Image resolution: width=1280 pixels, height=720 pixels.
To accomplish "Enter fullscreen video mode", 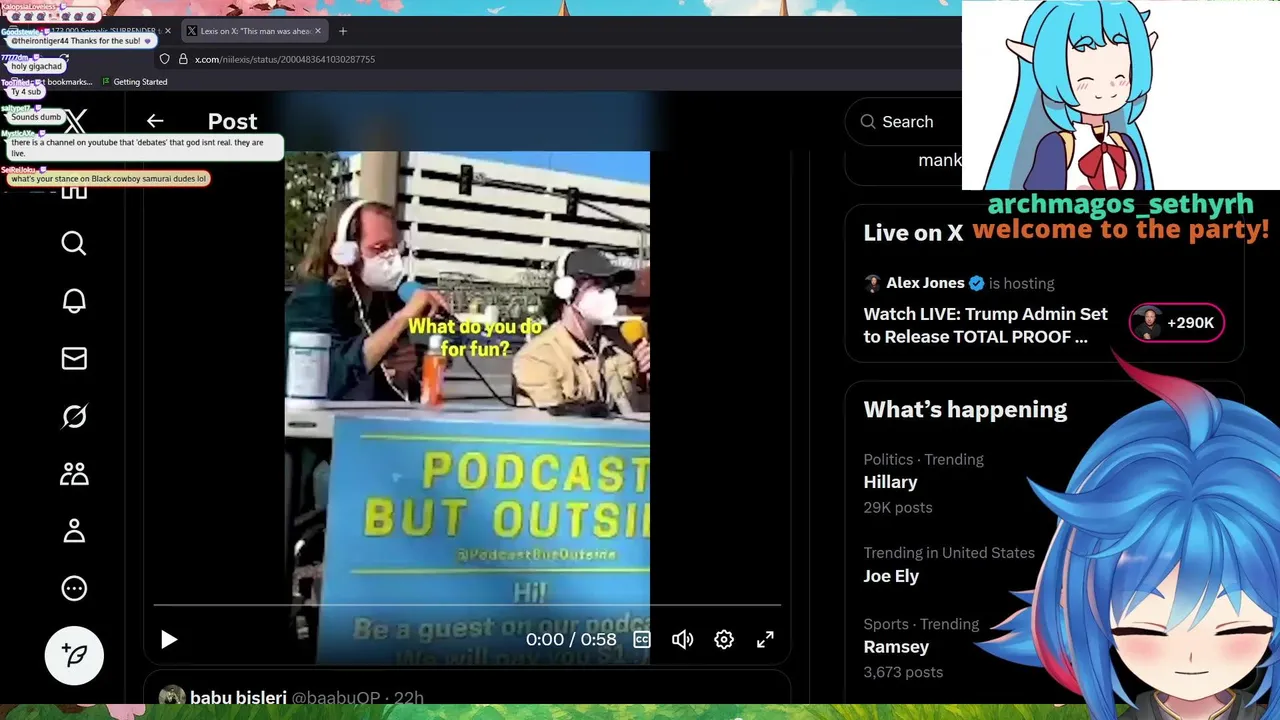I will 765,640.
